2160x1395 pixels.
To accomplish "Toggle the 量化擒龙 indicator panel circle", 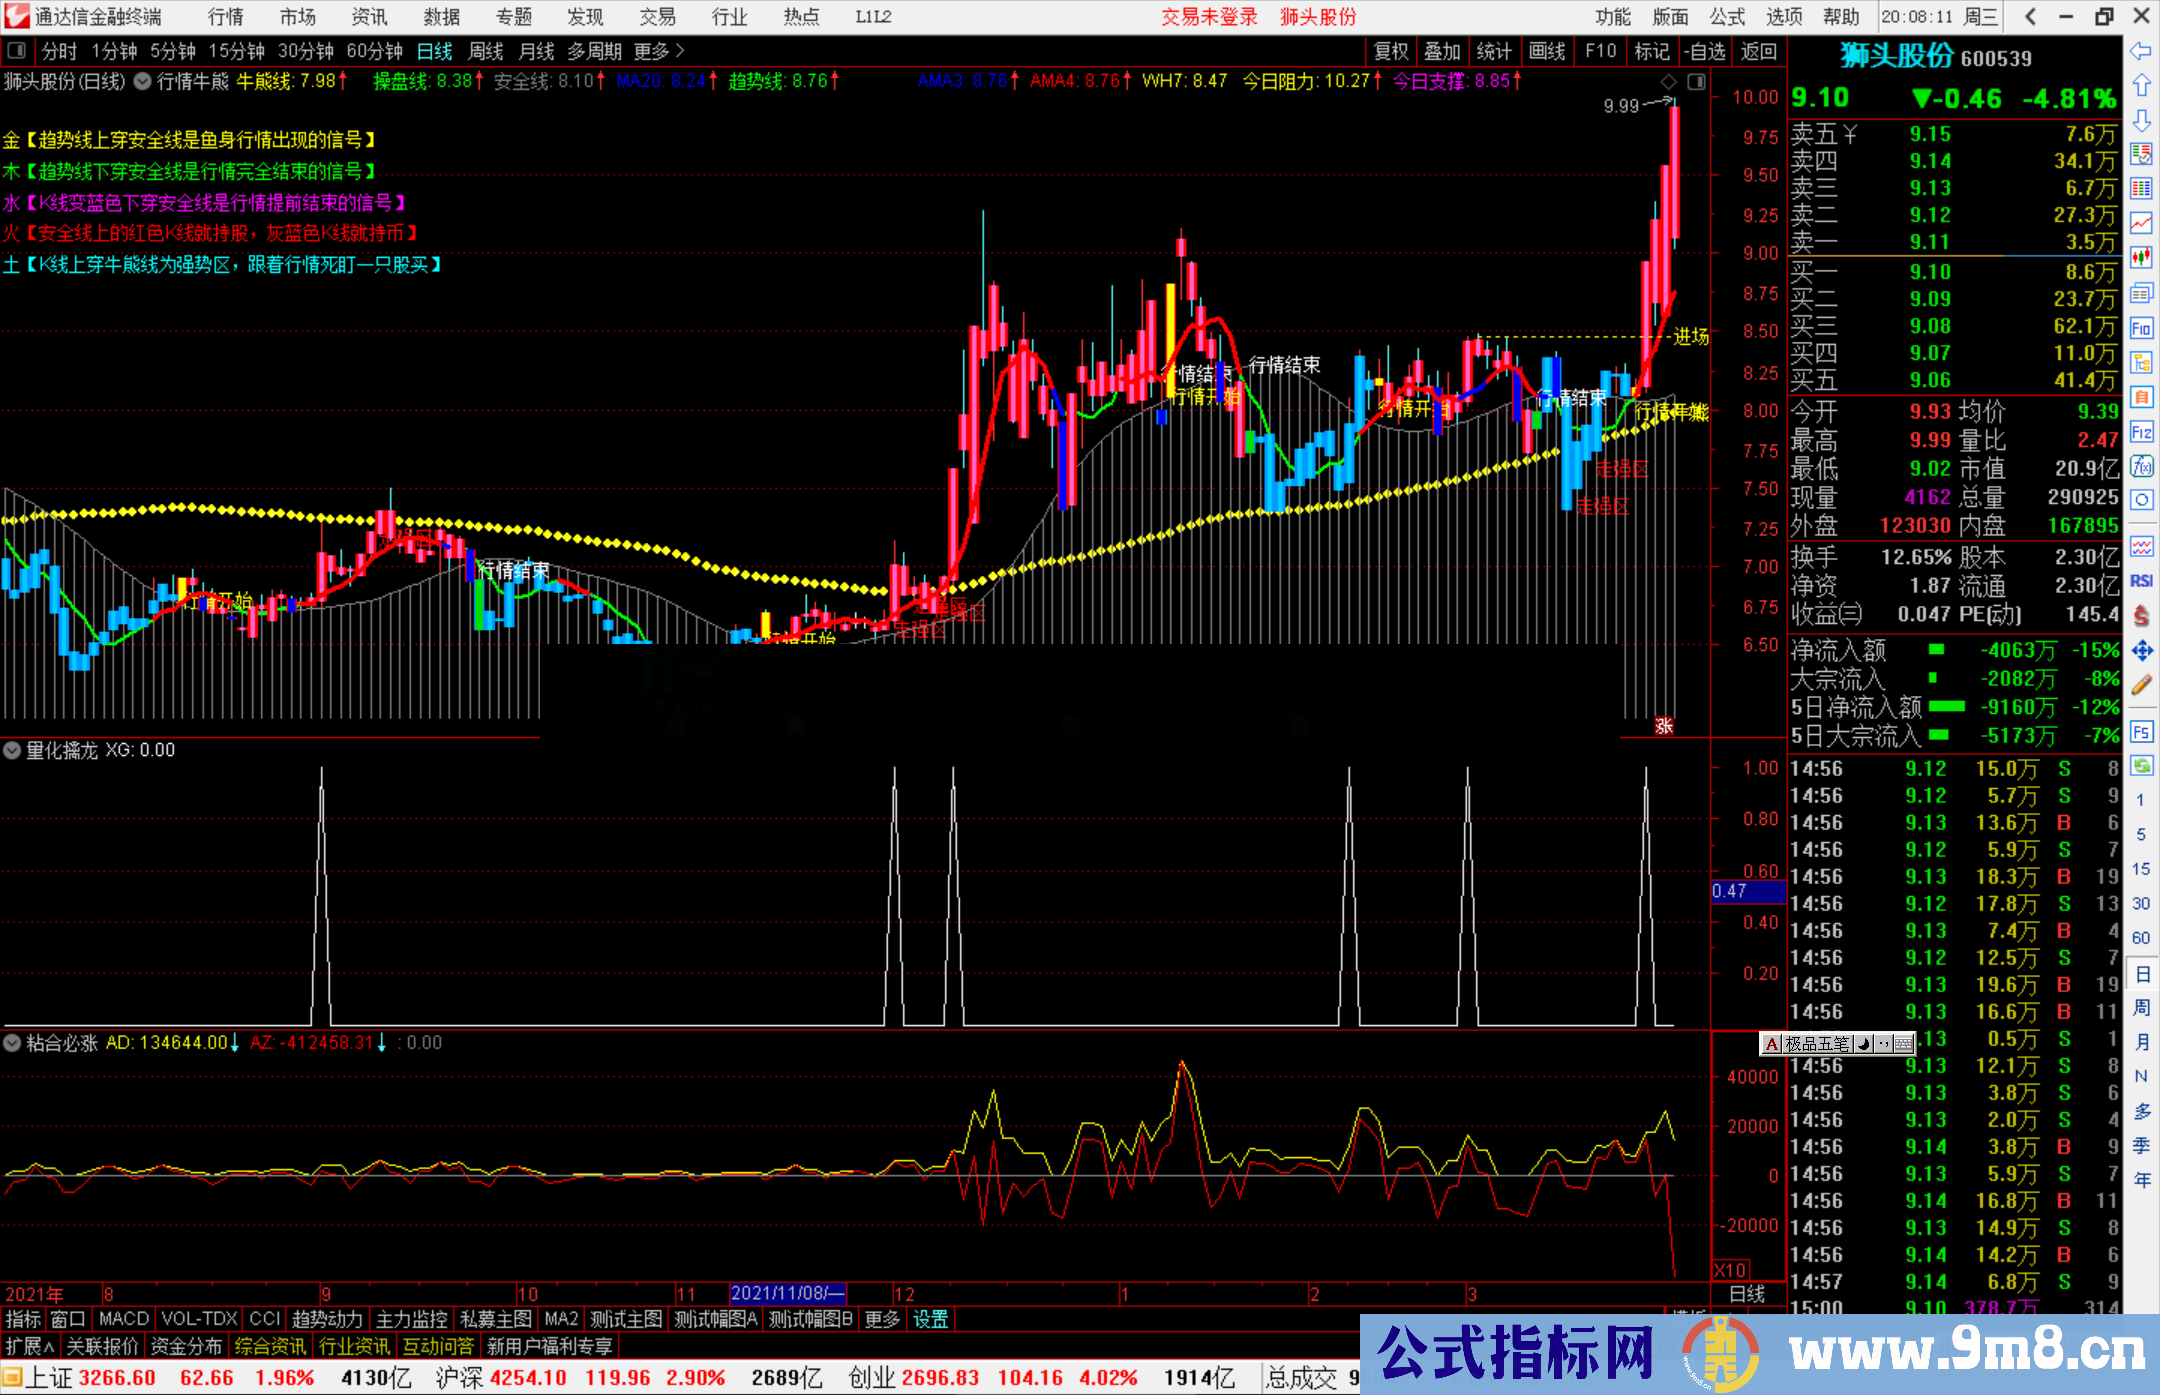I will (13, 750).
